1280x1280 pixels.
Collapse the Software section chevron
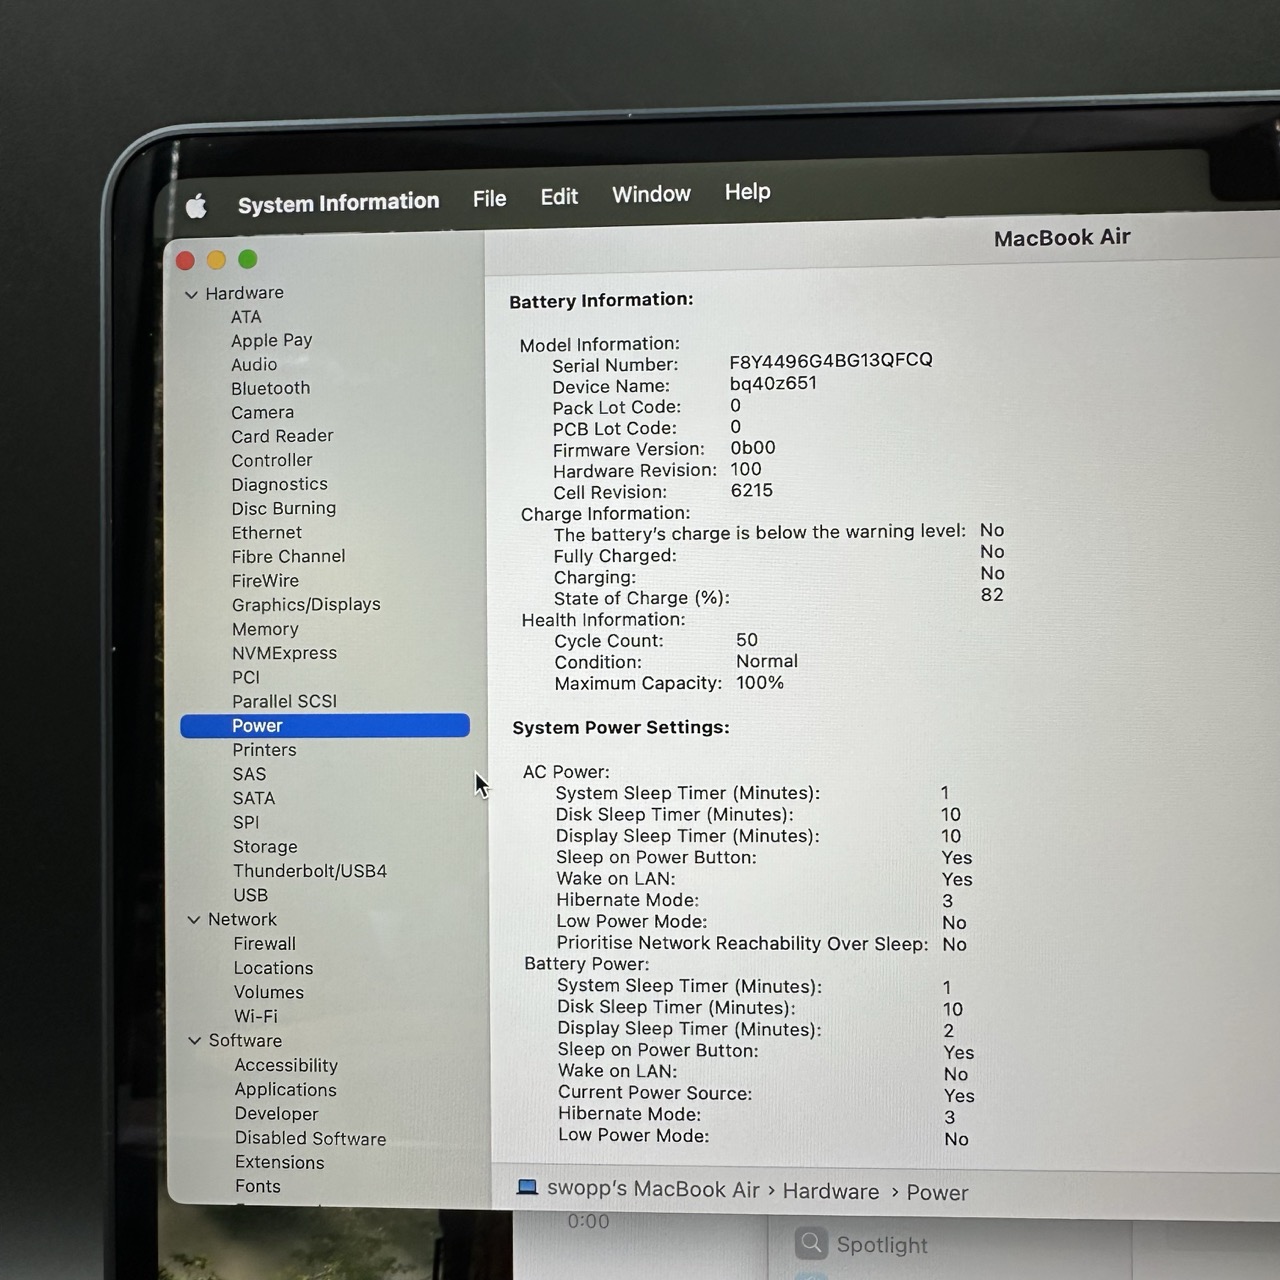pyautogui.click(x=195, y=1041)
